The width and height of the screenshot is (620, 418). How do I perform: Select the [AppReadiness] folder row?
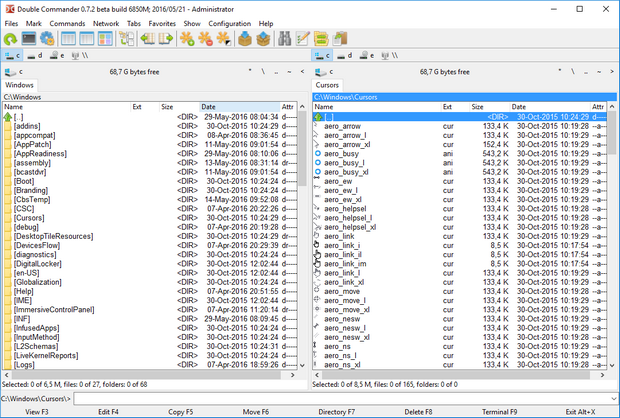coord(150,153)
